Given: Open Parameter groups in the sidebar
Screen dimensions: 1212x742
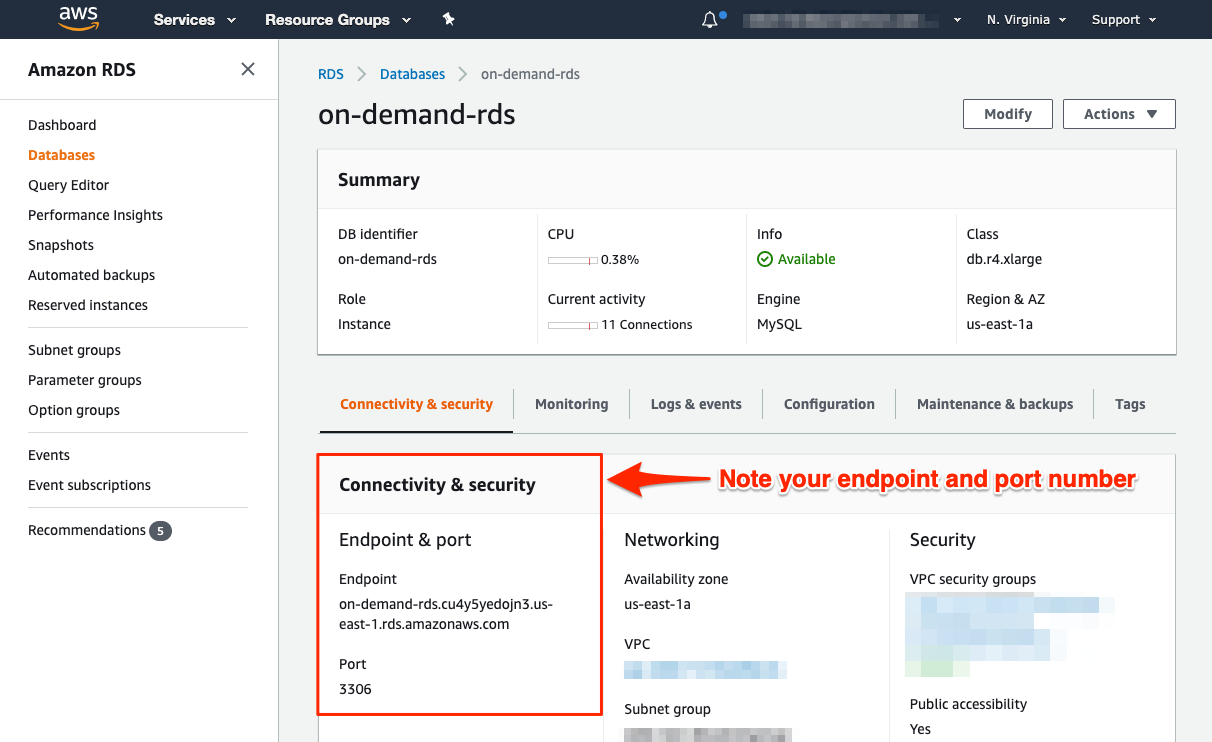Looking at the screenshot, I should pos(85,380).
